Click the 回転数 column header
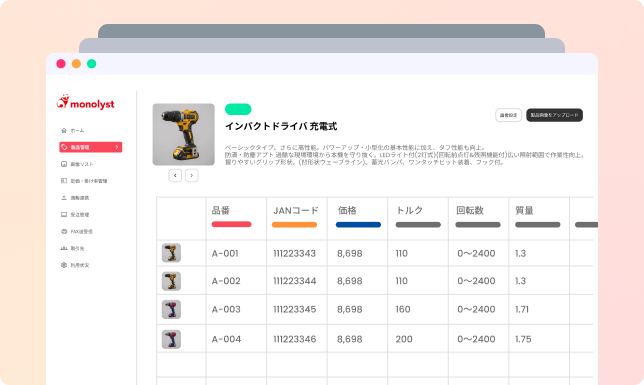The height and width of the screenshot is (385, 644). click(470, 210)
